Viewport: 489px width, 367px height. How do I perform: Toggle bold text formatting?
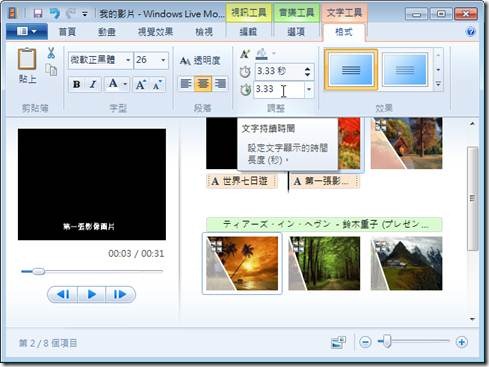click(76, 84)
